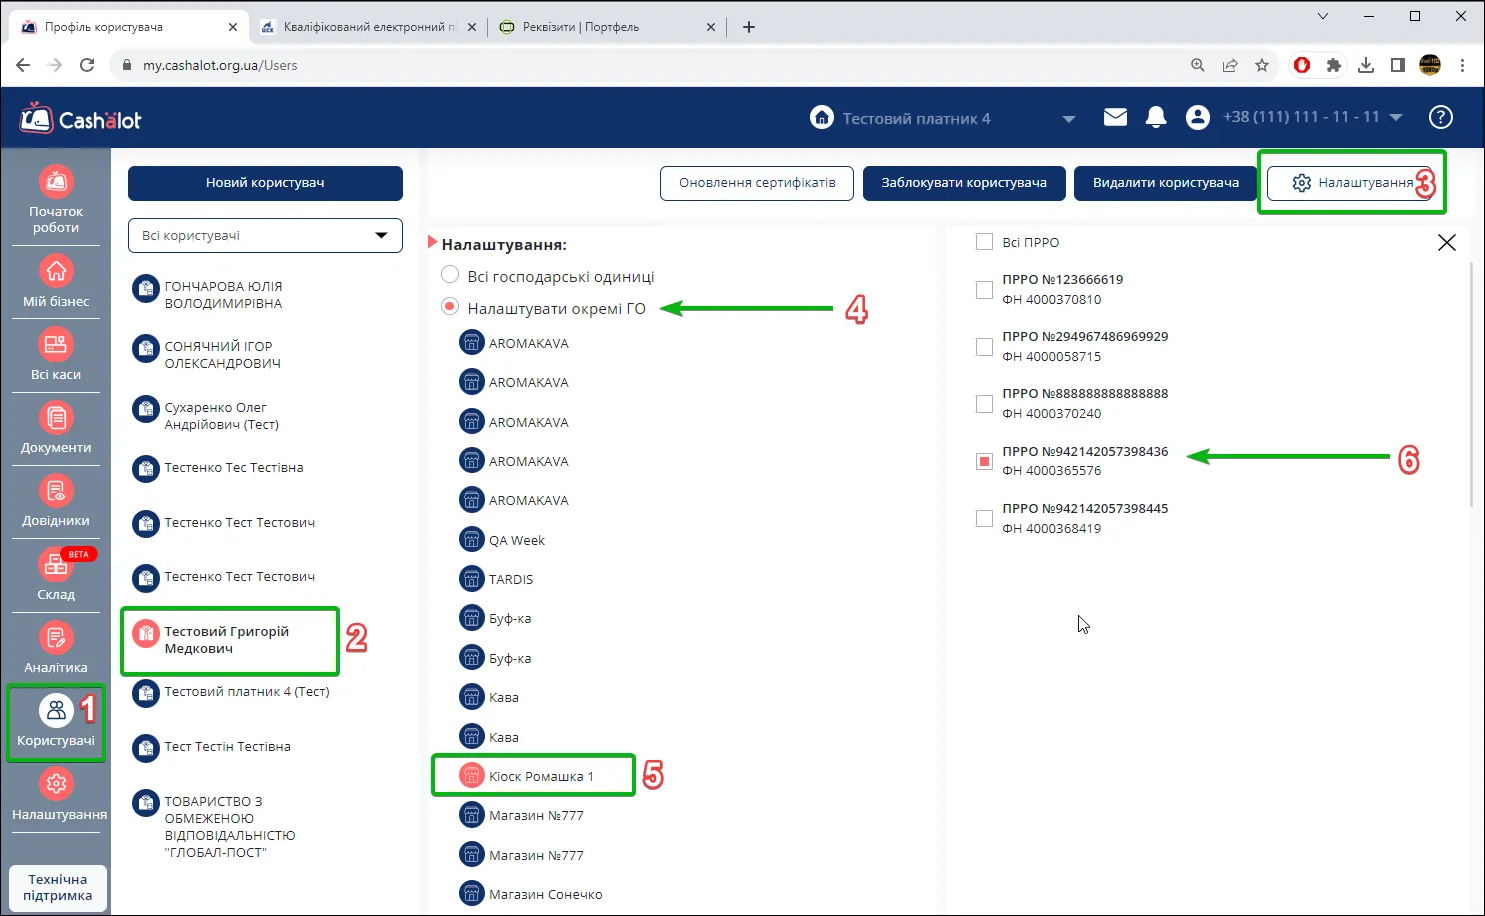Click Новий користувач button
1485x916 pixels.
(265, 183)
